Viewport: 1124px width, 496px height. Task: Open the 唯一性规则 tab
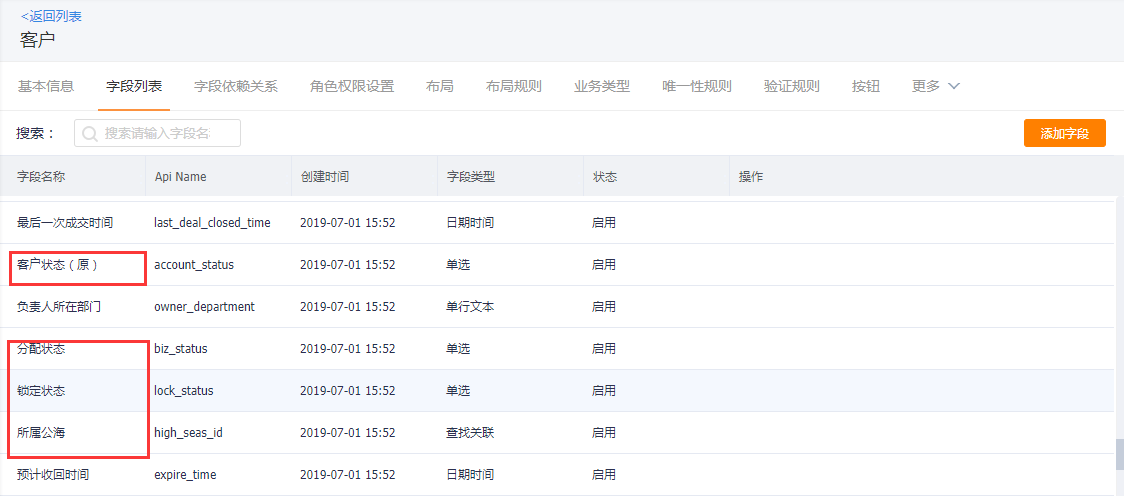[697, 86]
